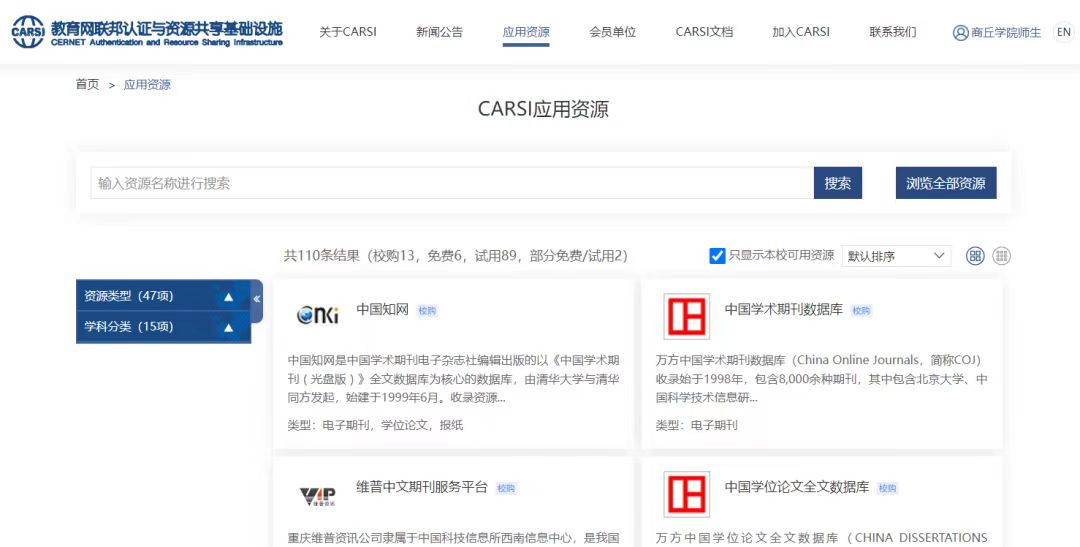Click 校购 badge next to 中国学术期刊数据库
Image resolution: width=1080 pixels, height=547 pixels.
pos(861,311)
